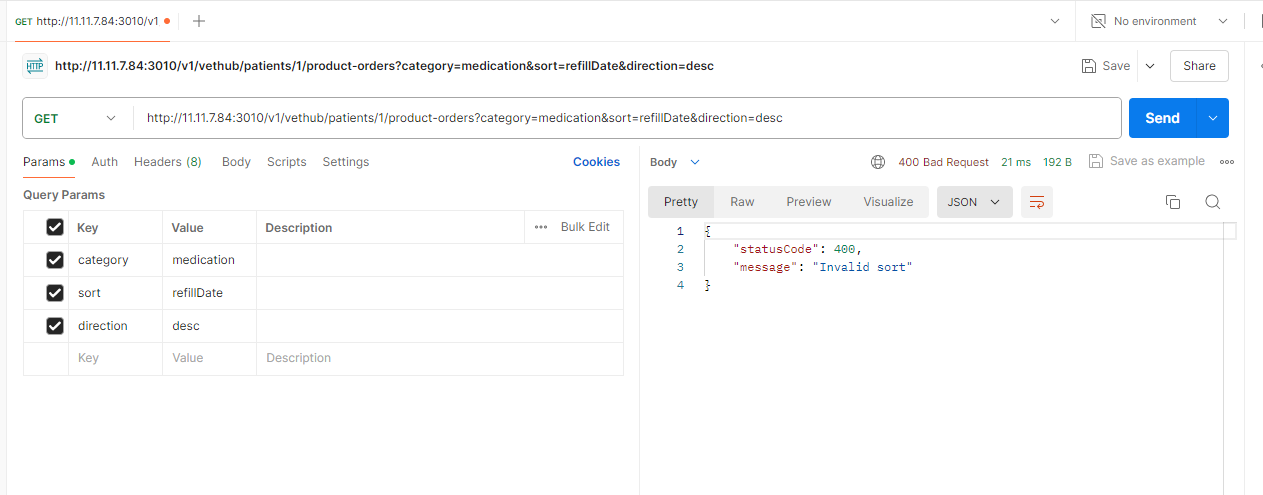This screenshot has height=495, width=1263.
Task: Click the empty Description placeholder field
Action: pyautogui.click(x=440, y=358)
